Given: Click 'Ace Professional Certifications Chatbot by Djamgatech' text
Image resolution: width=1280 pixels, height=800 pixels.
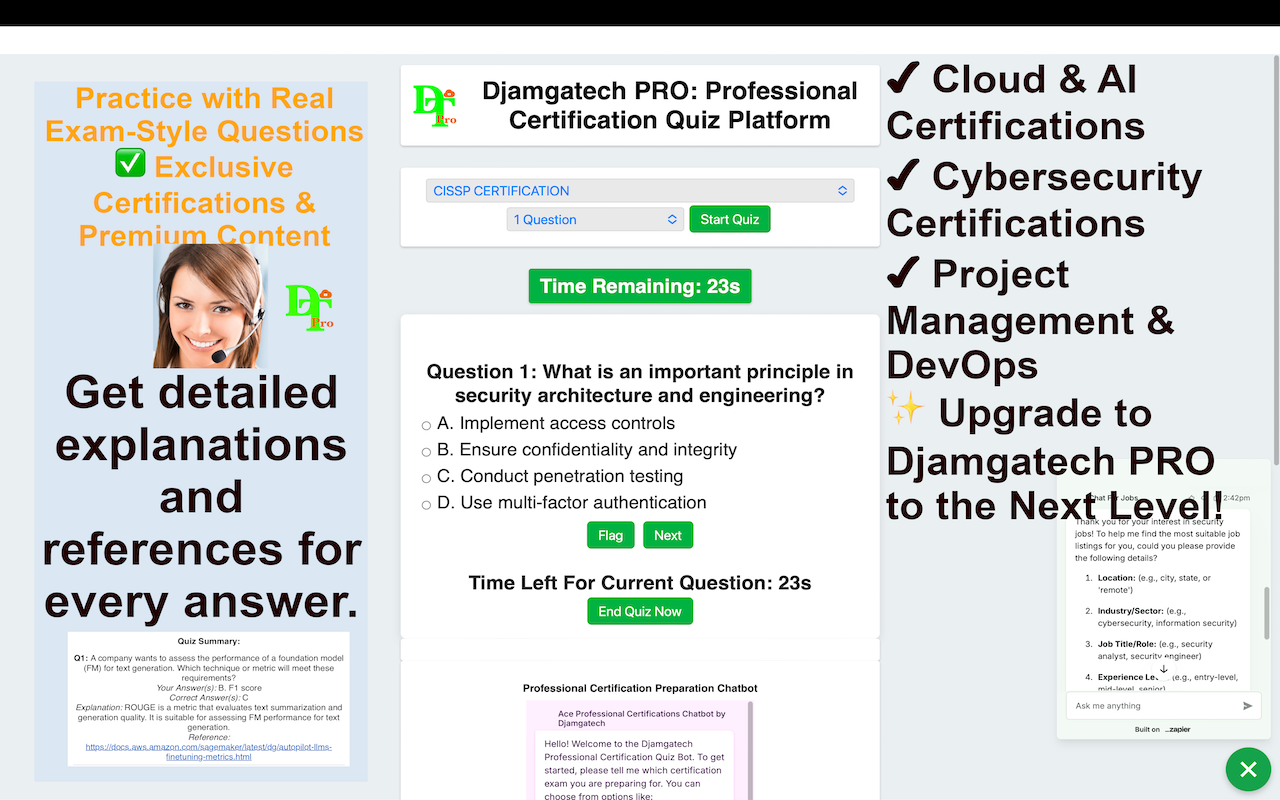Looking at the screenshot, I should [x=642, y=718].
